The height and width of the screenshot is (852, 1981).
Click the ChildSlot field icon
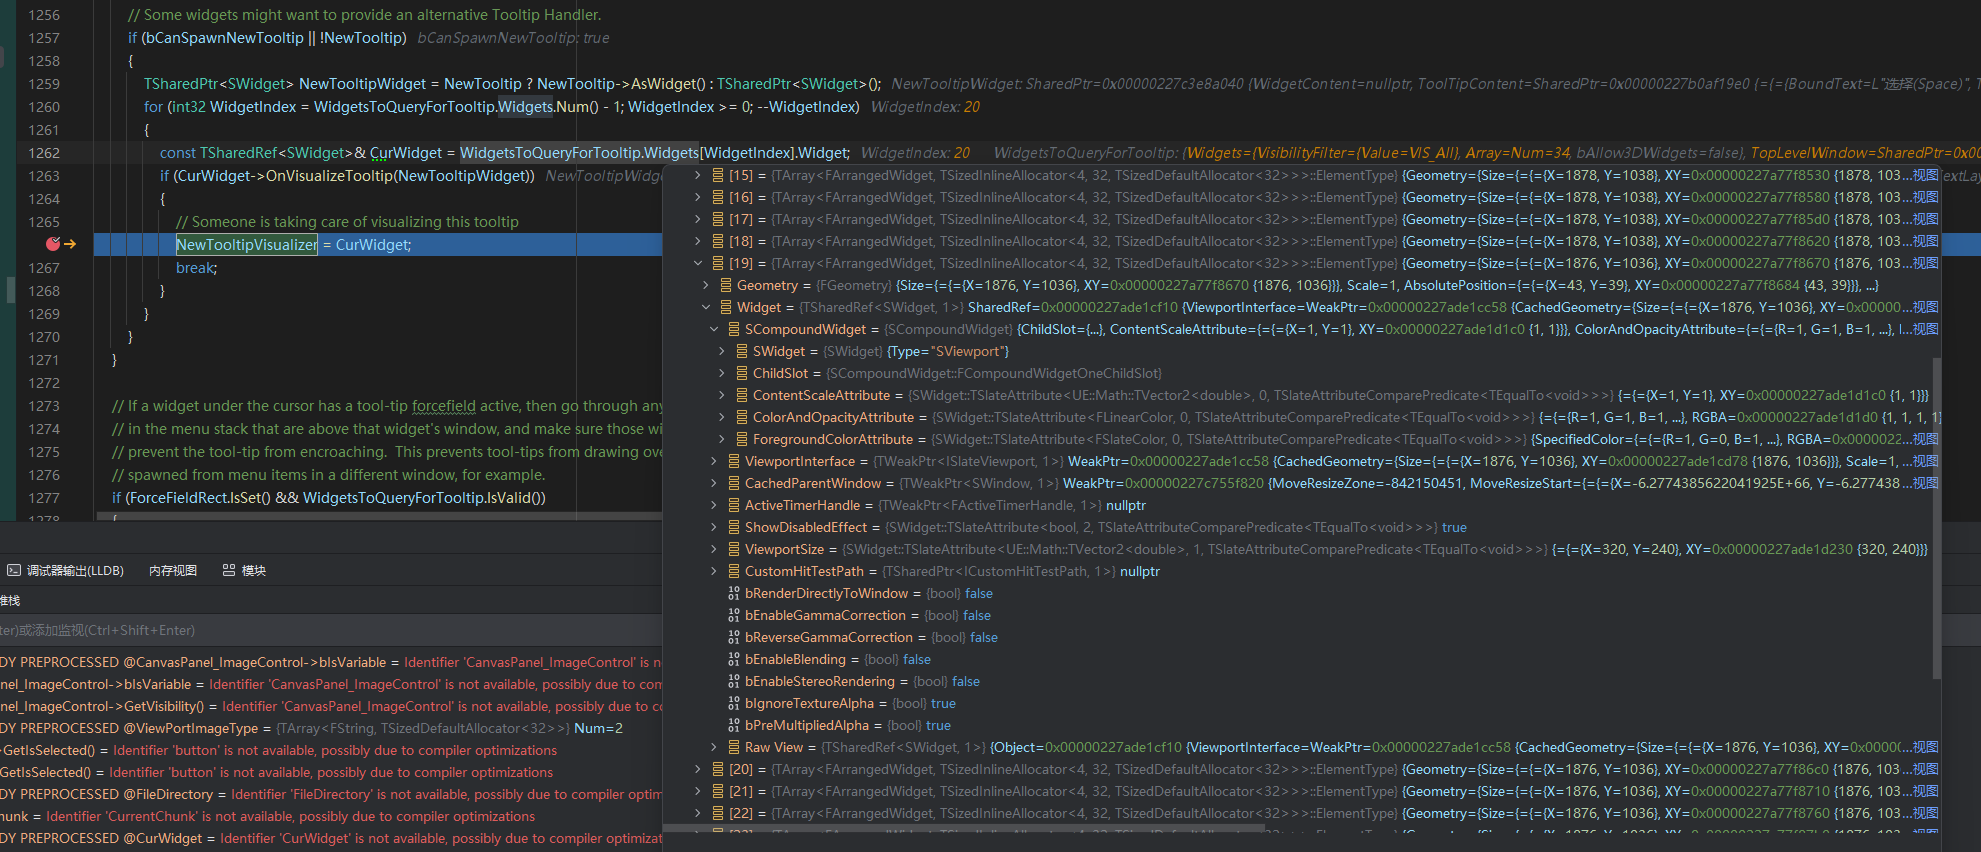tap(742, 373)
